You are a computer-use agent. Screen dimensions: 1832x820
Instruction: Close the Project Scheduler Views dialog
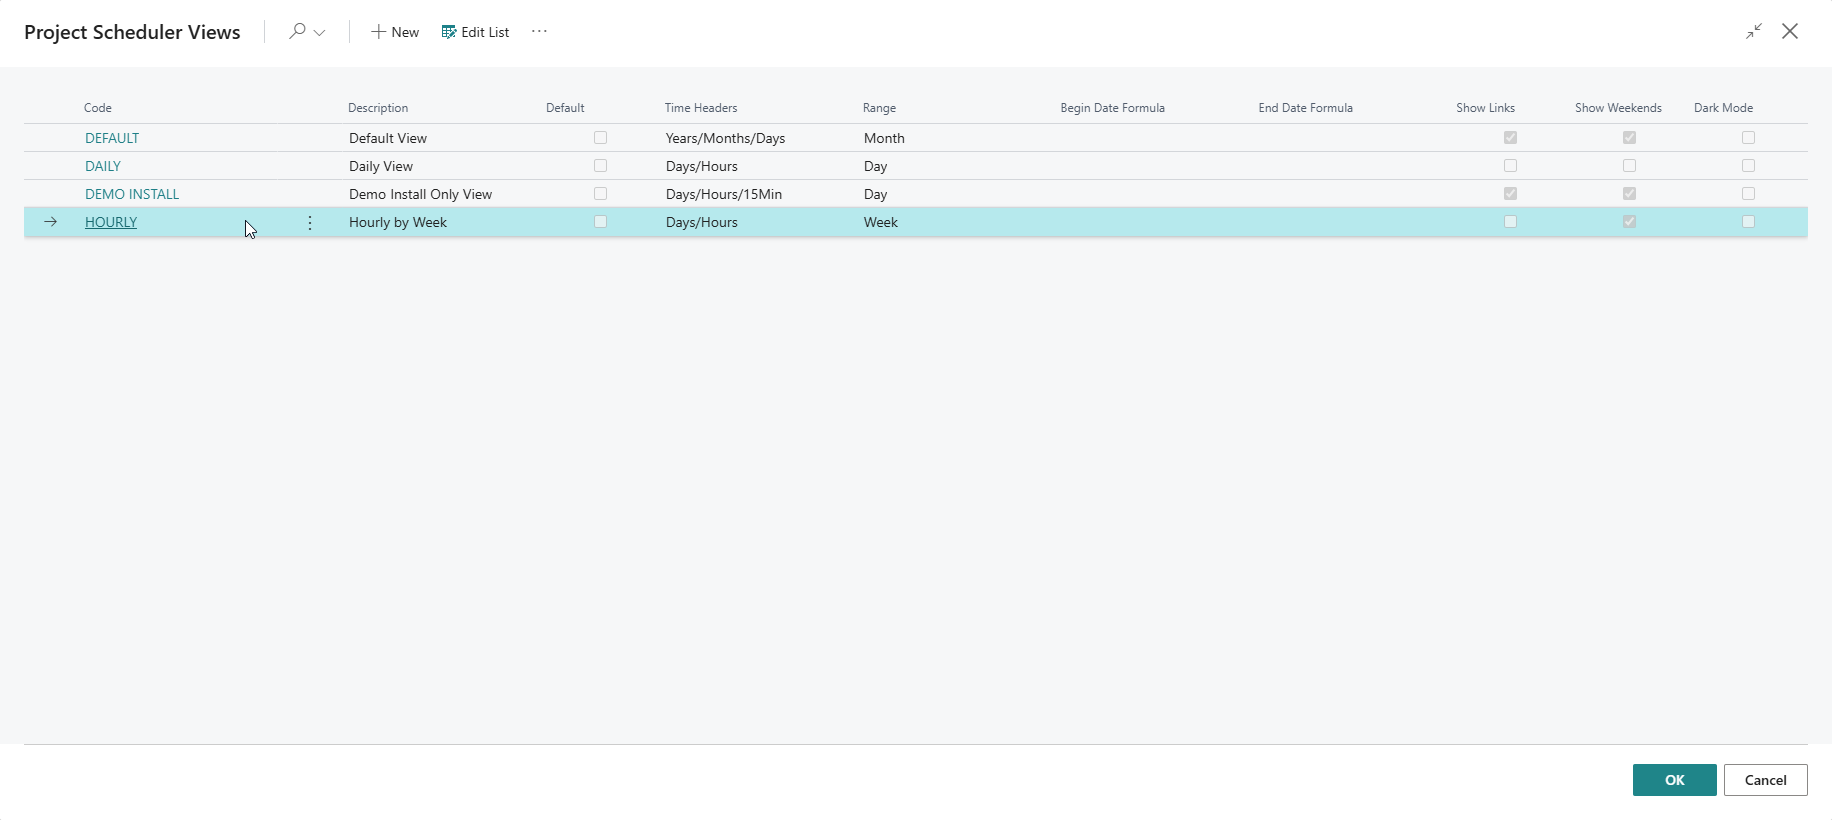point(1790,31)
